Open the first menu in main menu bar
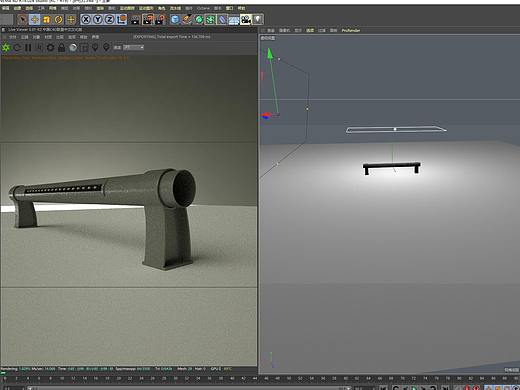The width and height of the screenshot is (520, 390). tap(6, 8)
